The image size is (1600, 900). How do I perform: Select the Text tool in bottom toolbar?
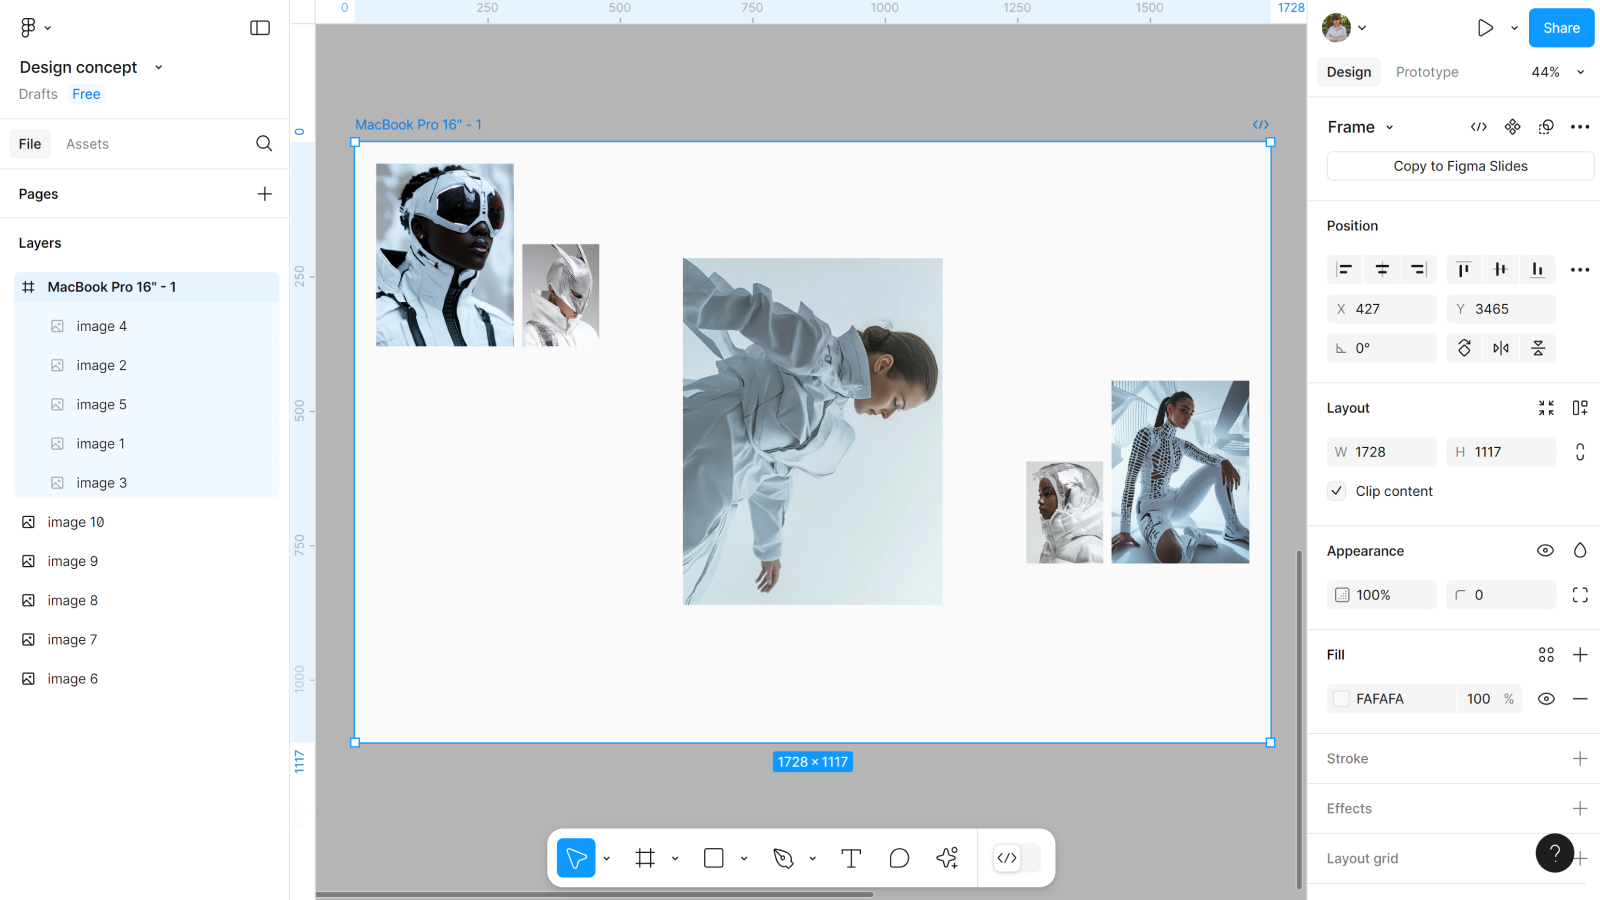tap(851, 858)
